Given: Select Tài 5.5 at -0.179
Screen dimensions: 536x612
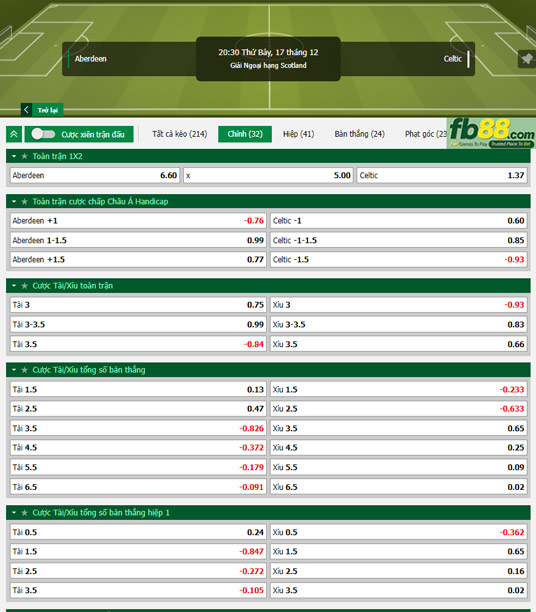Looking at the screenshot, I should click(138, 467).
